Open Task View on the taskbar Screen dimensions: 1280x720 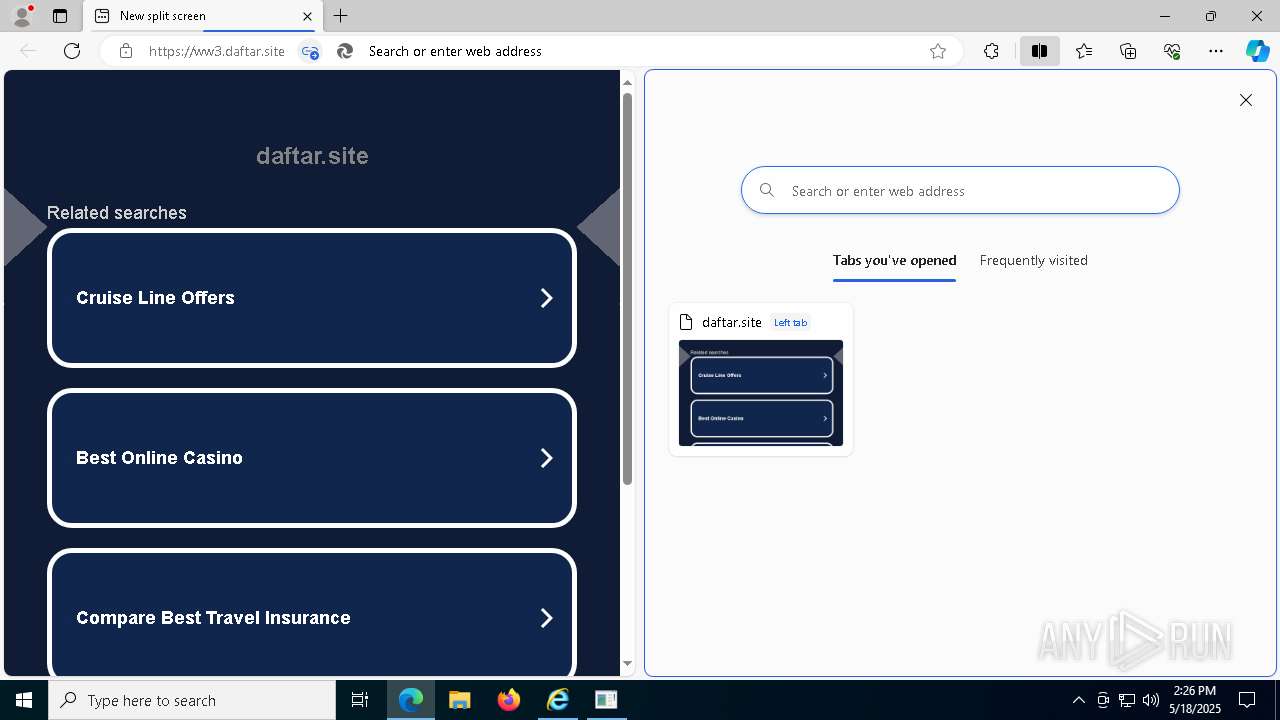click(x=360, y=700)
